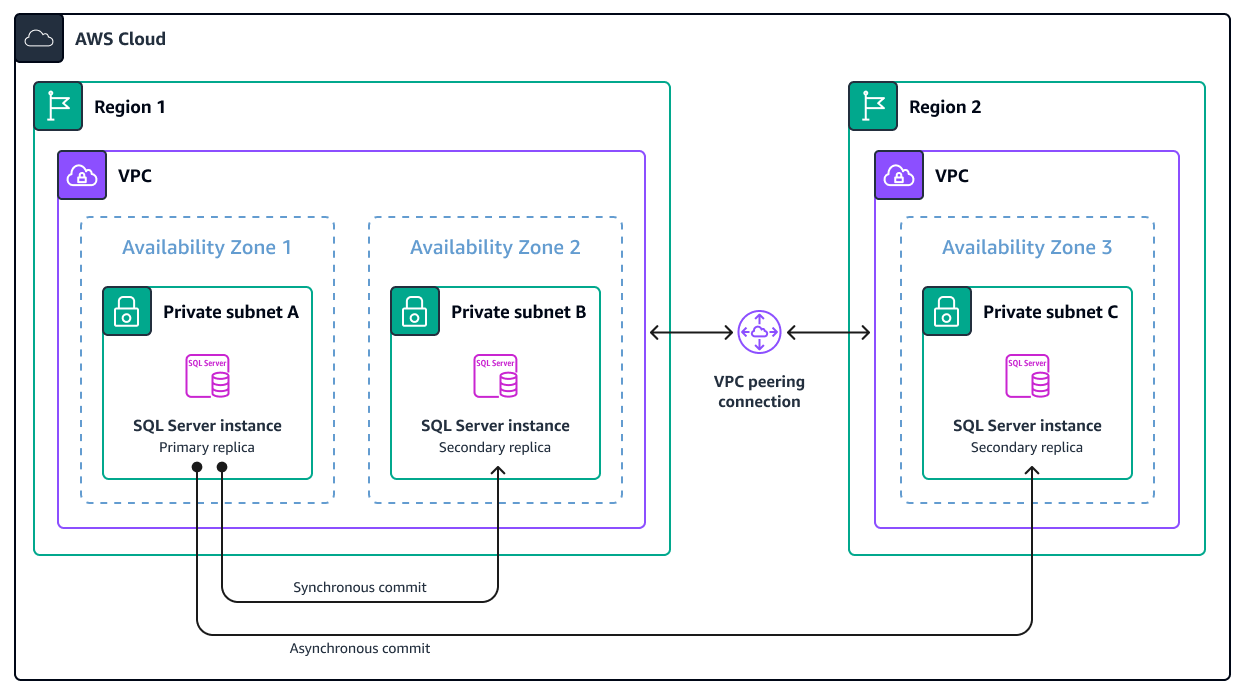Select the SQL Server icon in subnet C
Viewport: 1247px width, 694px height.
(1027, 375)
